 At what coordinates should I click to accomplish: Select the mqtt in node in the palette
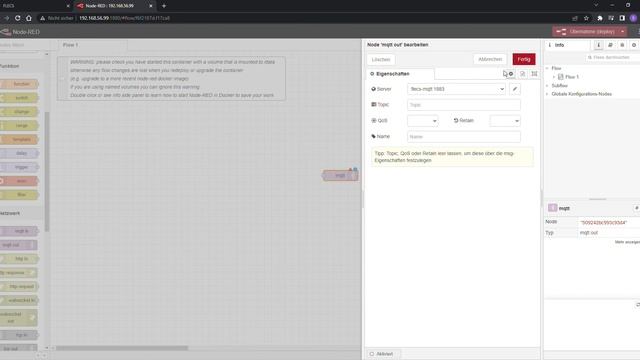19,231
